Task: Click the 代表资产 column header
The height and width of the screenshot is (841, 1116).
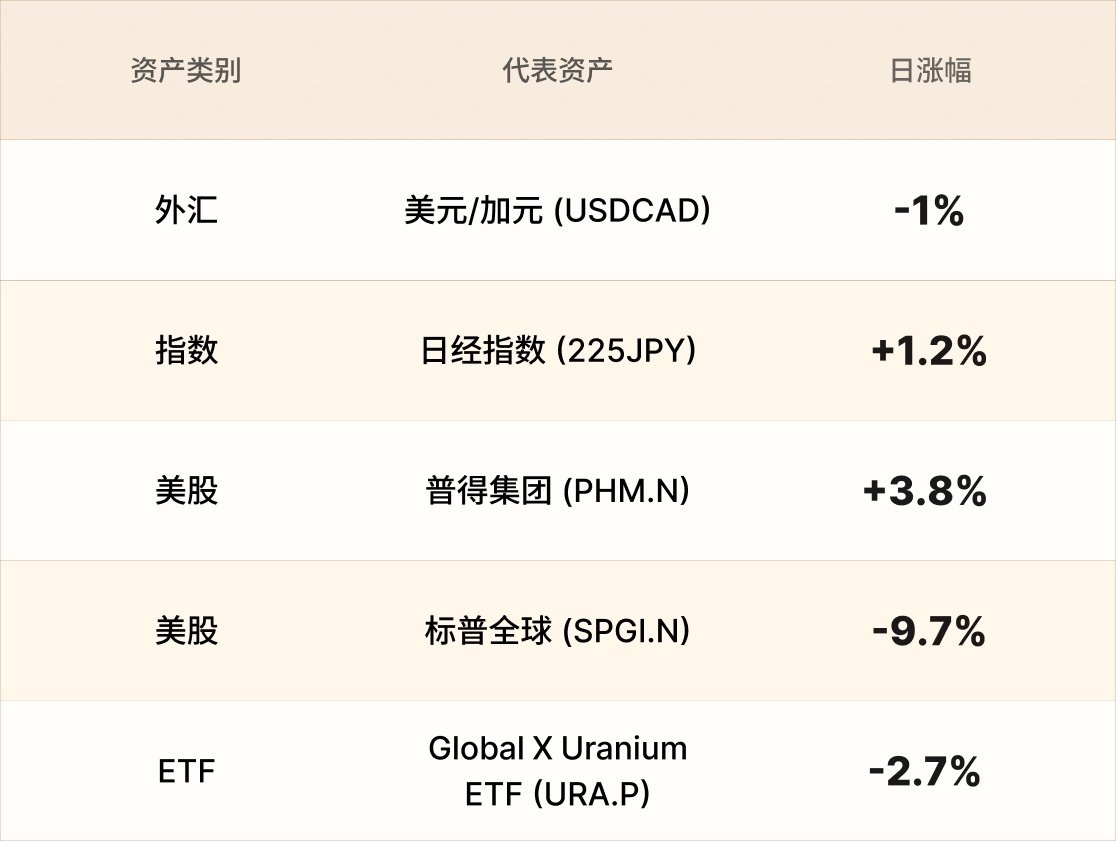Action: [557, 71]
